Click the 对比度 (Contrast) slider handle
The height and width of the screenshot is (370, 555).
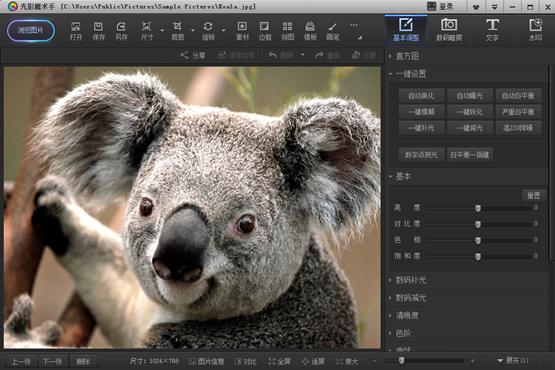pyautogui.click(x=478, y=224)
